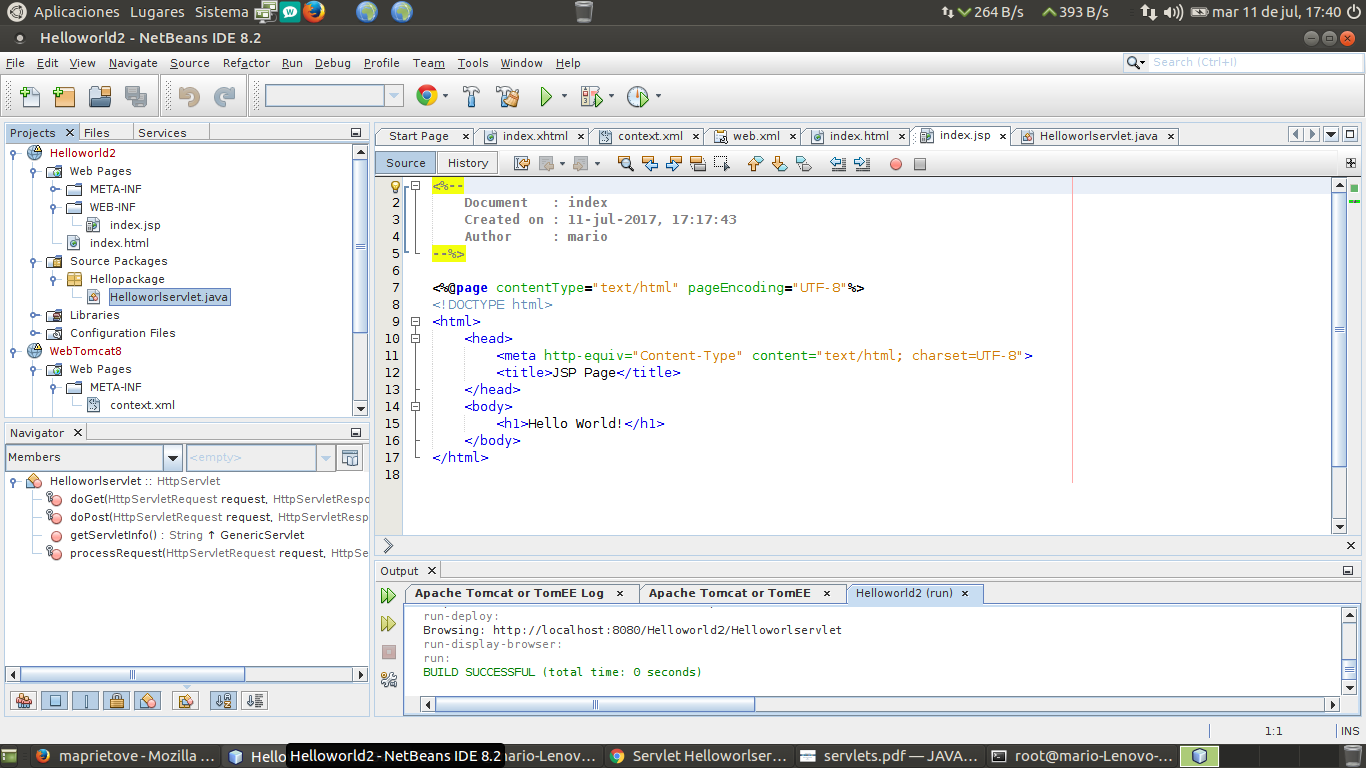Collapse the Helloworld2 project node
The width and height of the screenshot is (1366, 768).
(x=15, y=153)
